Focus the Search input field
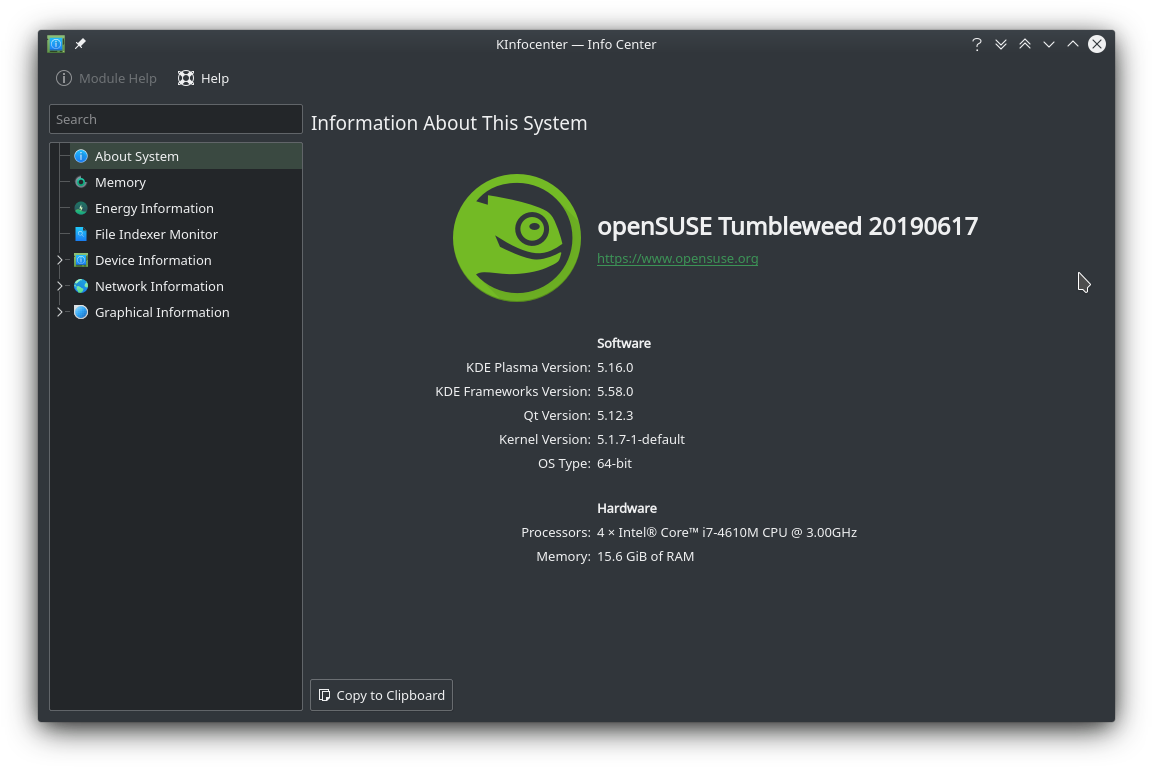 [x=176, y=119]
